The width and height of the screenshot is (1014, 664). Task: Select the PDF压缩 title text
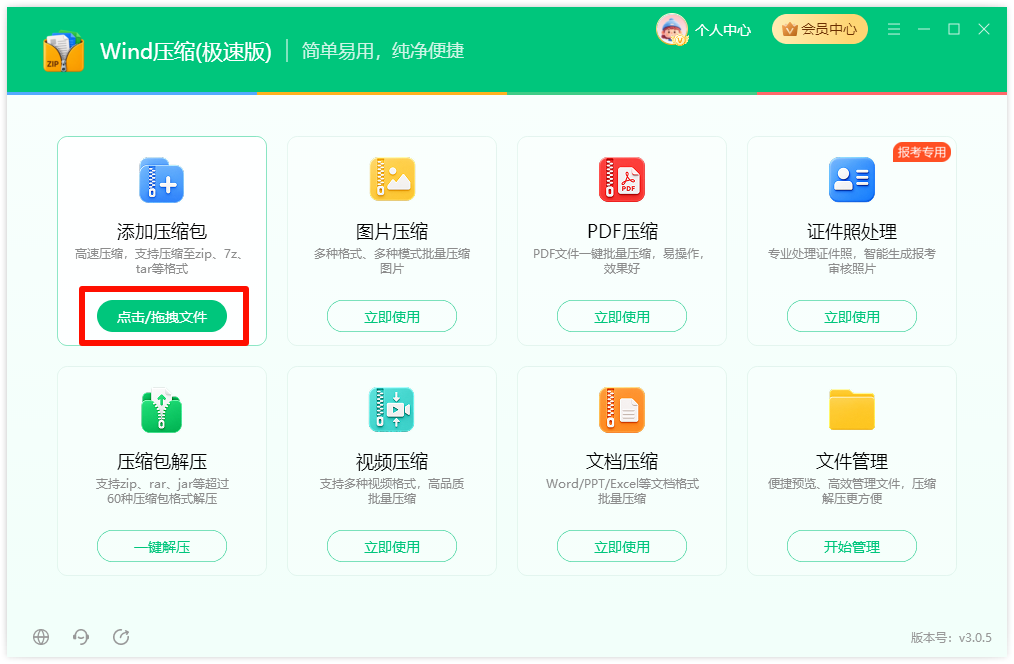click(622, 231)
